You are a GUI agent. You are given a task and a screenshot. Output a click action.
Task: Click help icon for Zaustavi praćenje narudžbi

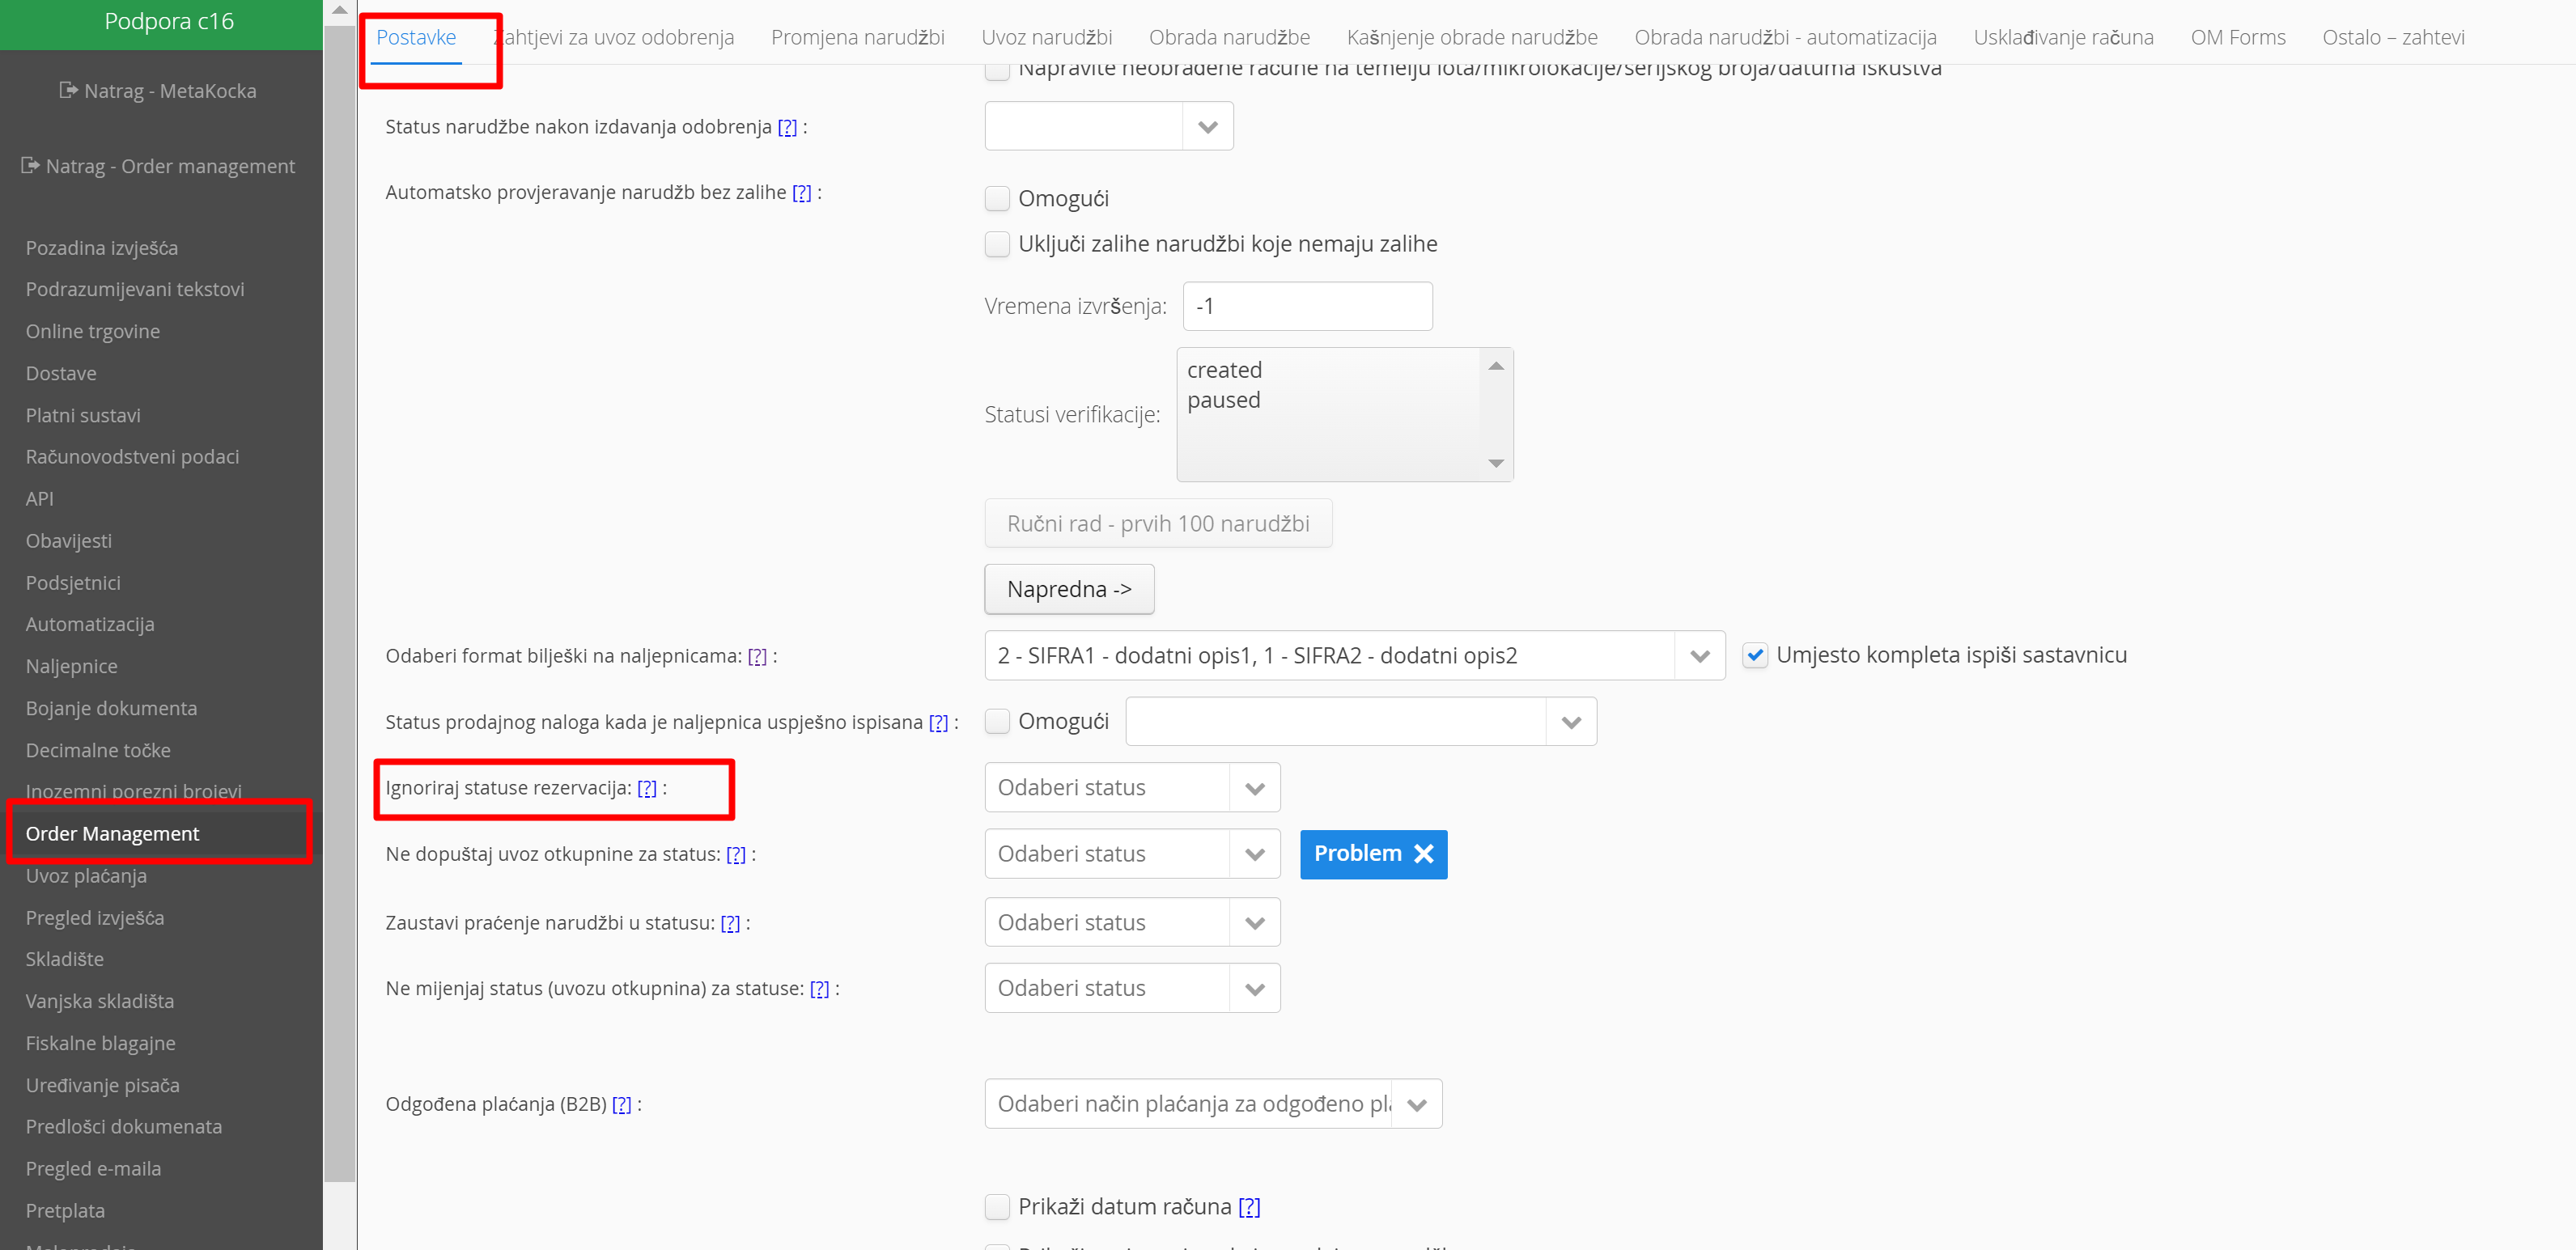pos(731,923)
